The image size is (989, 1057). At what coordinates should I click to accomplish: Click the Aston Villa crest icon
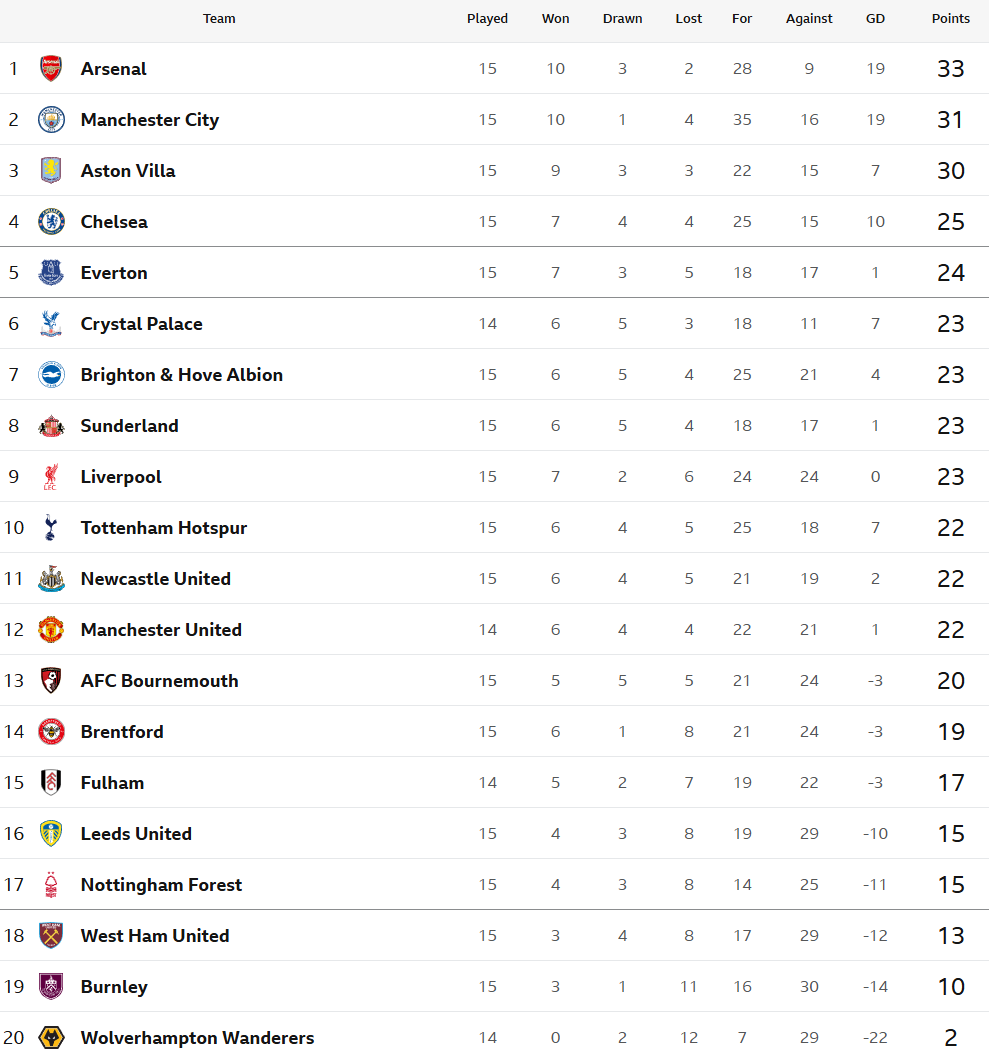coord(51,171)
